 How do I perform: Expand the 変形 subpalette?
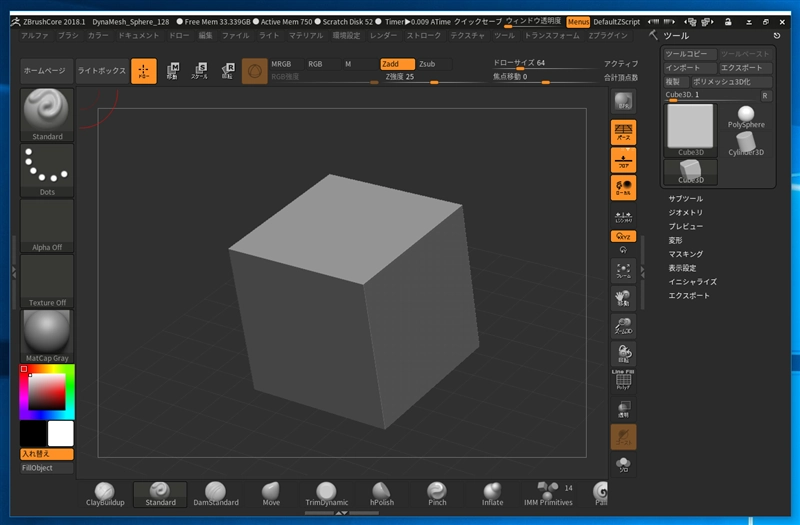click(x=676, y=240)
